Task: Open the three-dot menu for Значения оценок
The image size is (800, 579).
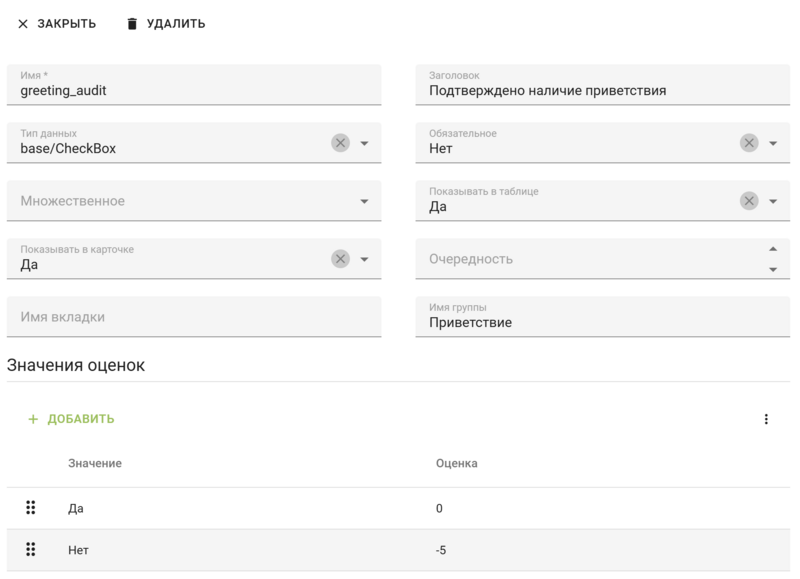Action: [x=766, y=419]
